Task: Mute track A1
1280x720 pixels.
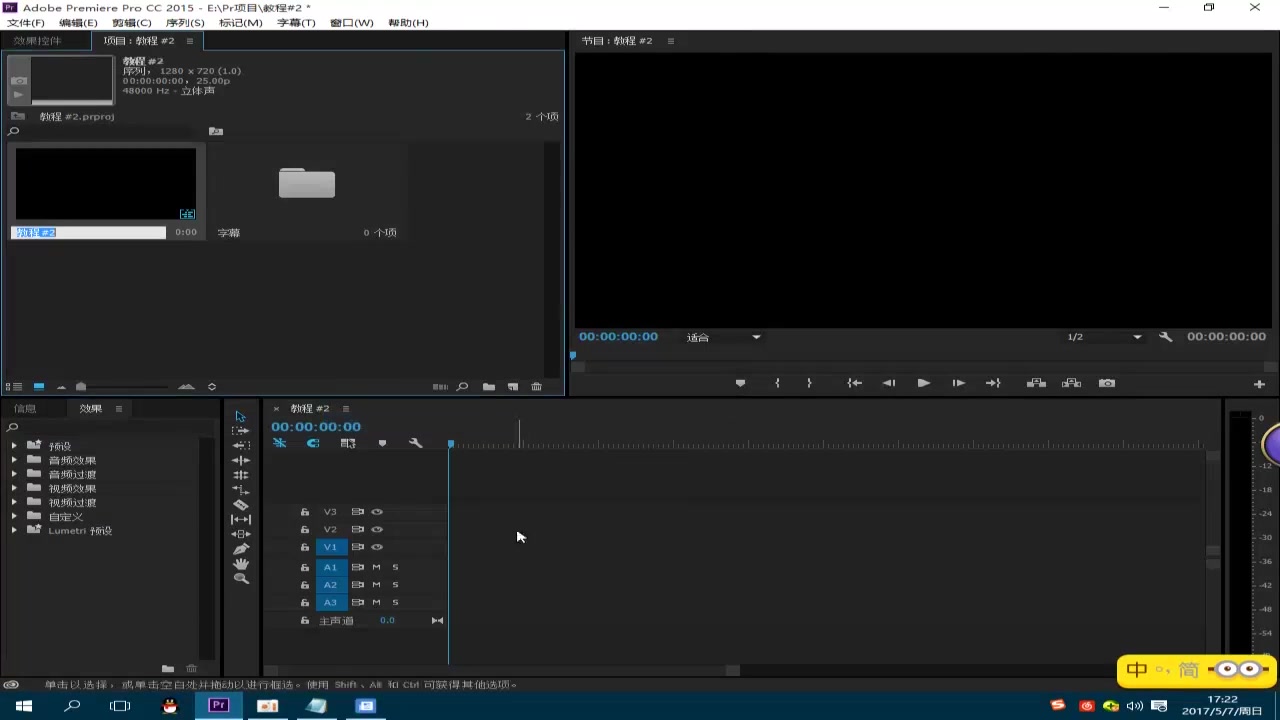Action: coord(376,567)
